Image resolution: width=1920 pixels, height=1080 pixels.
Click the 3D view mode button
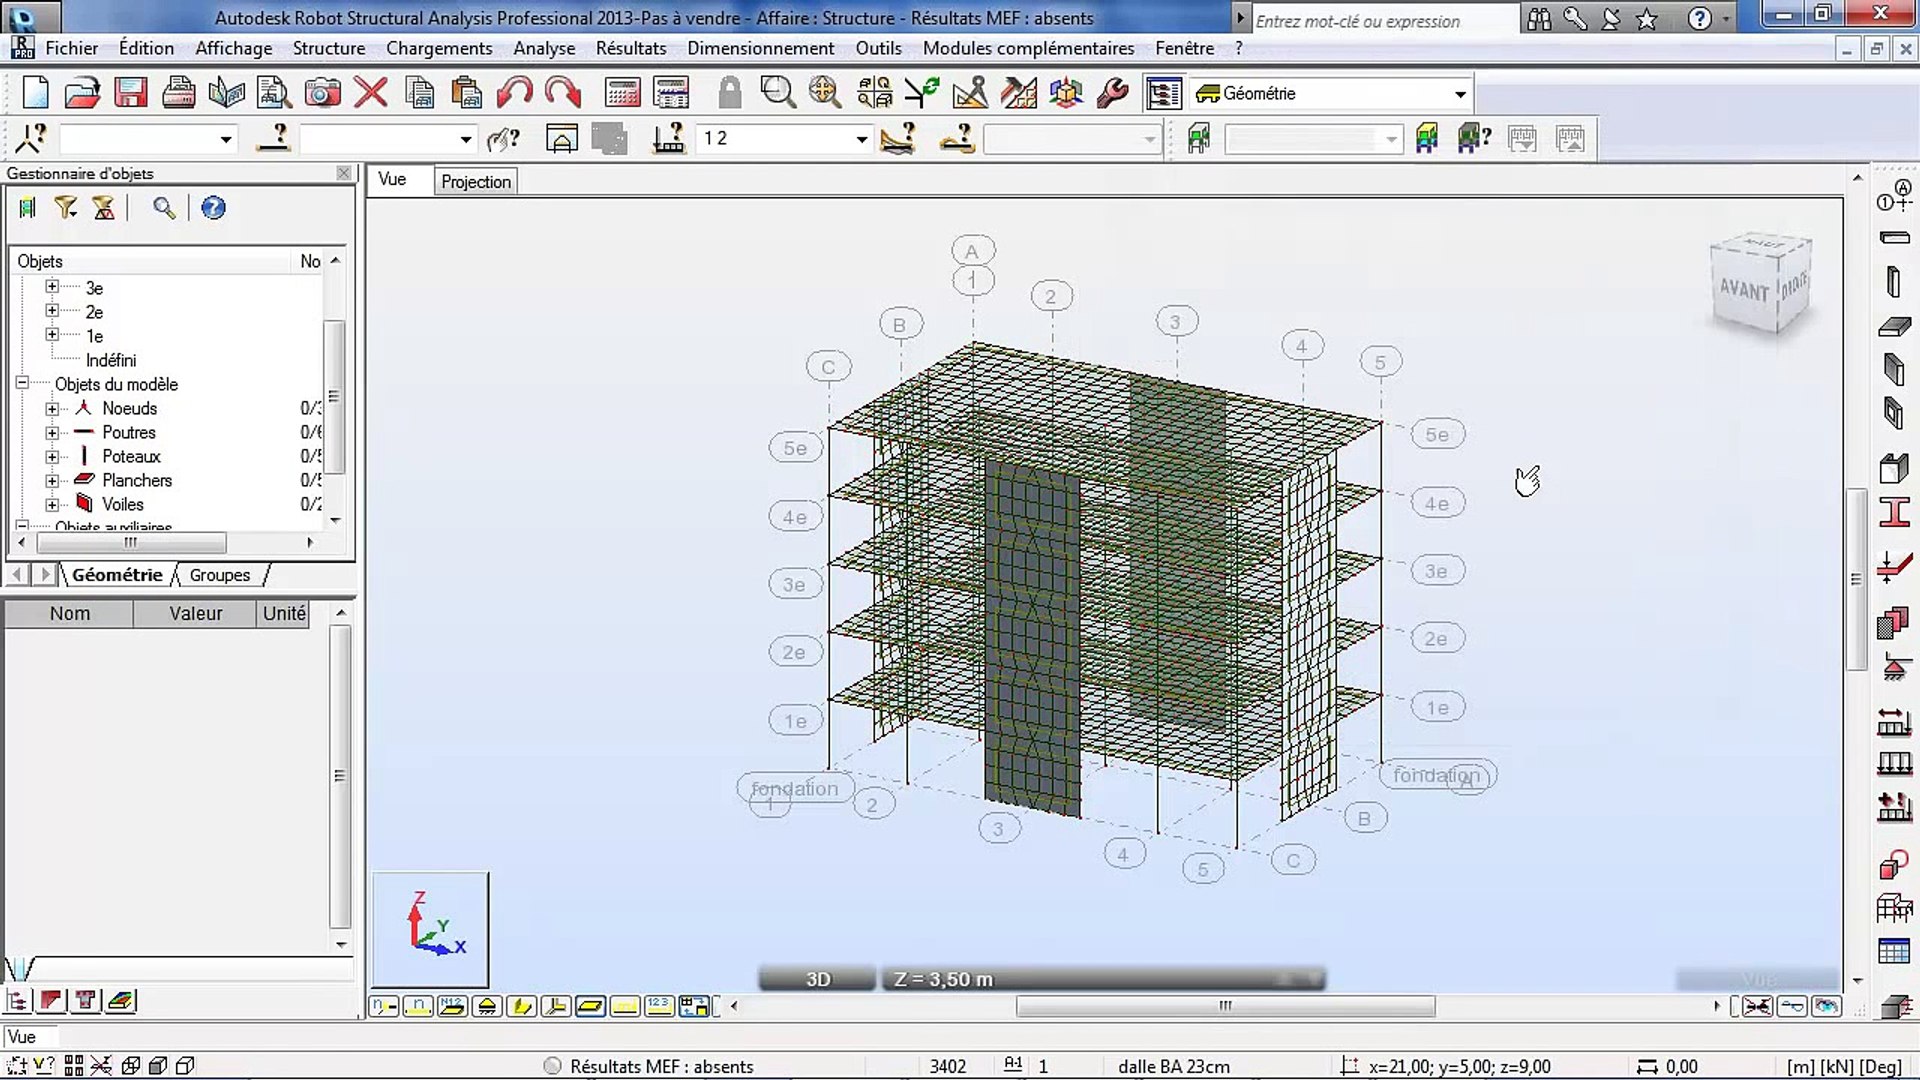818,979
